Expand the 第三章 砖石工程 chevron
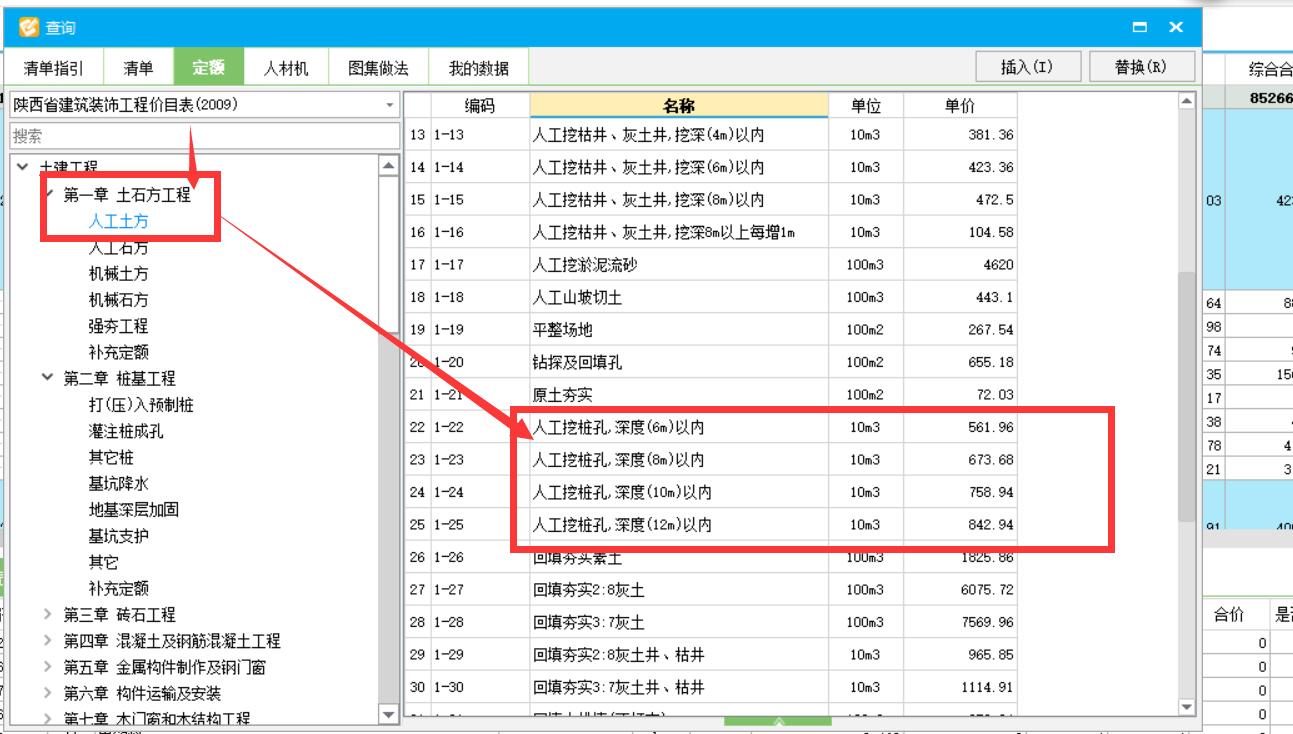This screenshot has height=734, width=1293. pos(47,614)
